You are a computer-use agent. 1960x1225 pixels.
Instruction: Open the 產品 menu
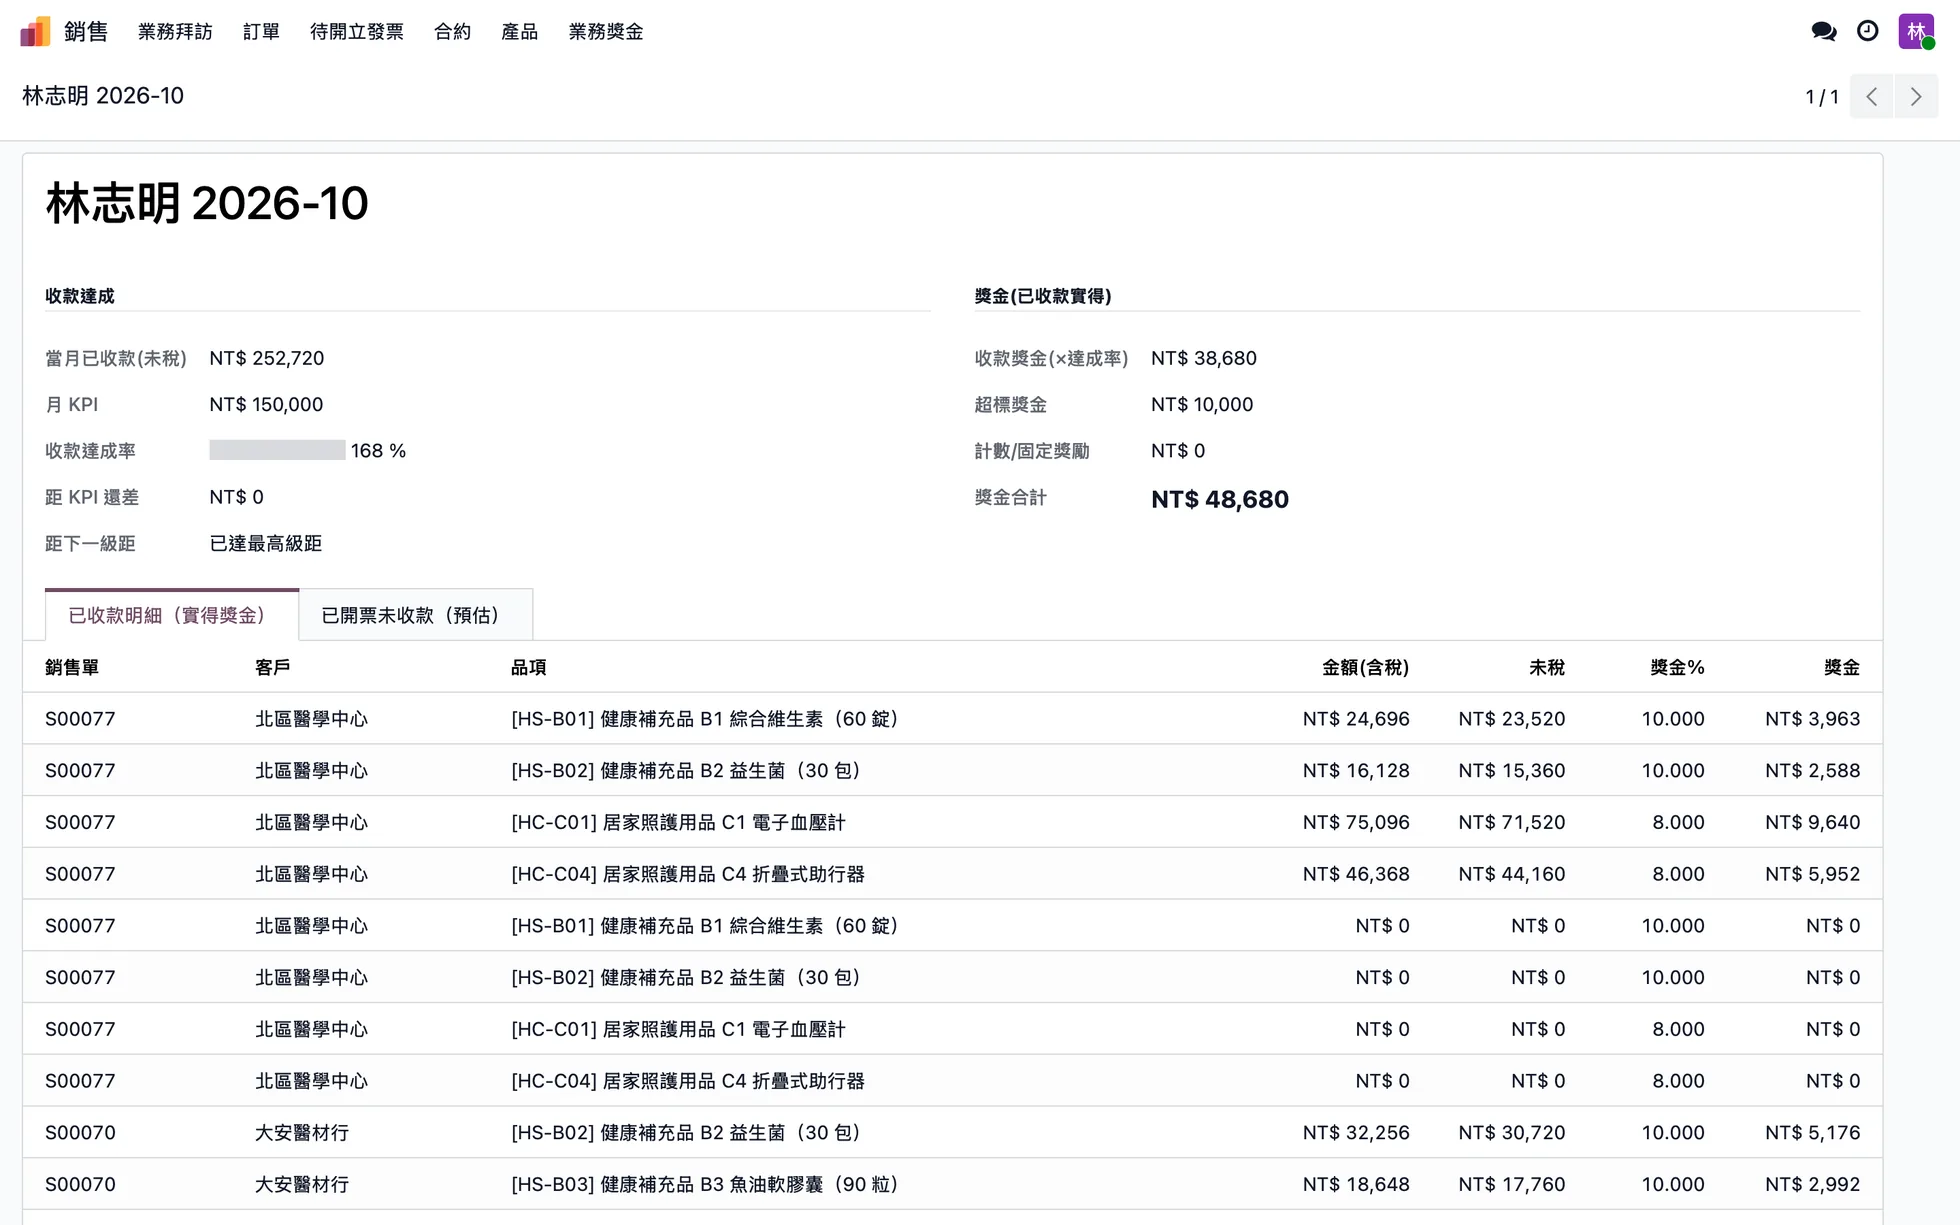pyautogui.click(x=519, y=32)
